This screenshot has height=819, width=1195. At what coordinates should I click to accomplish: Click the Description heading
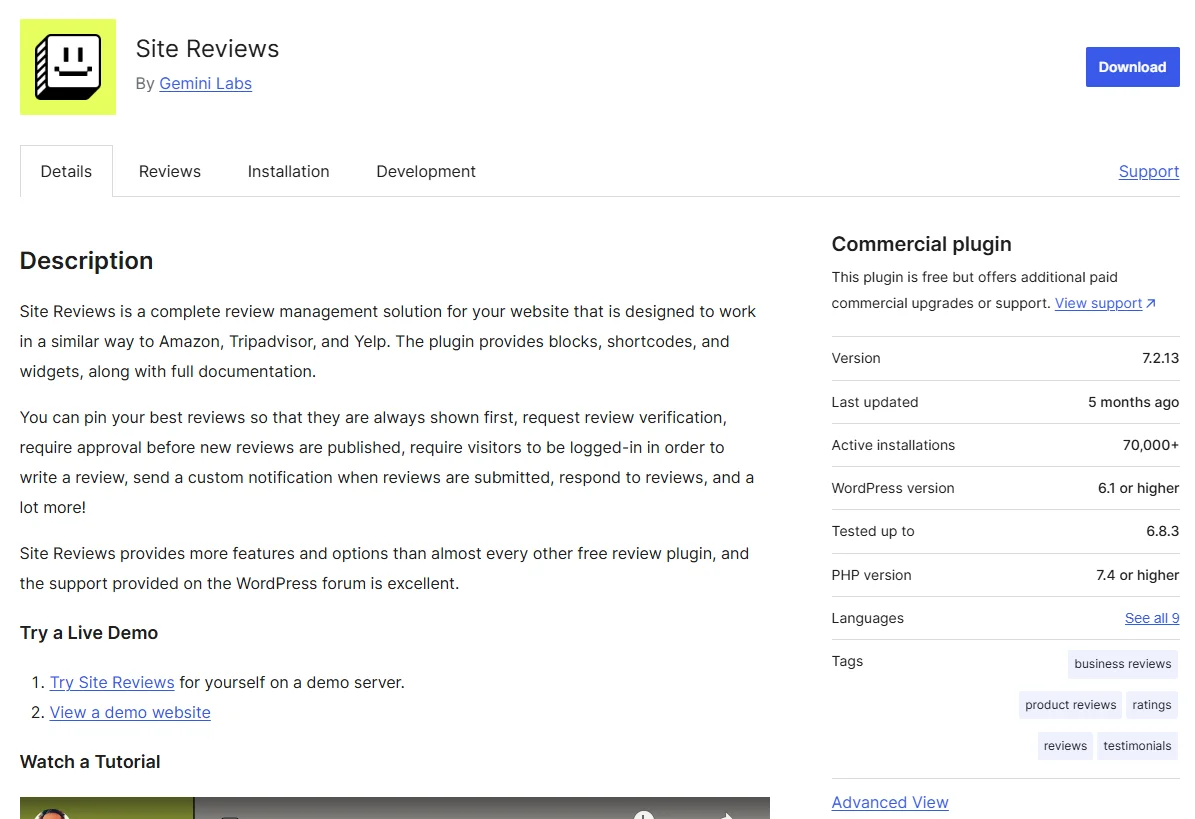[86, 261]
